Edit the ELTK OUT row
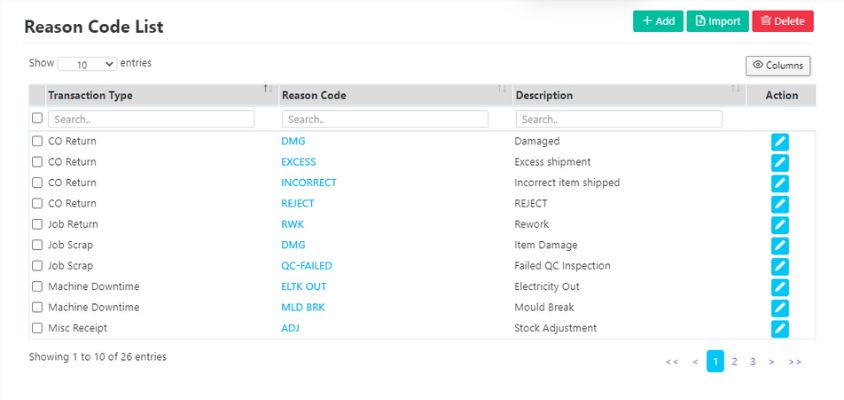The image size is (844, 400). coord(779,287)
